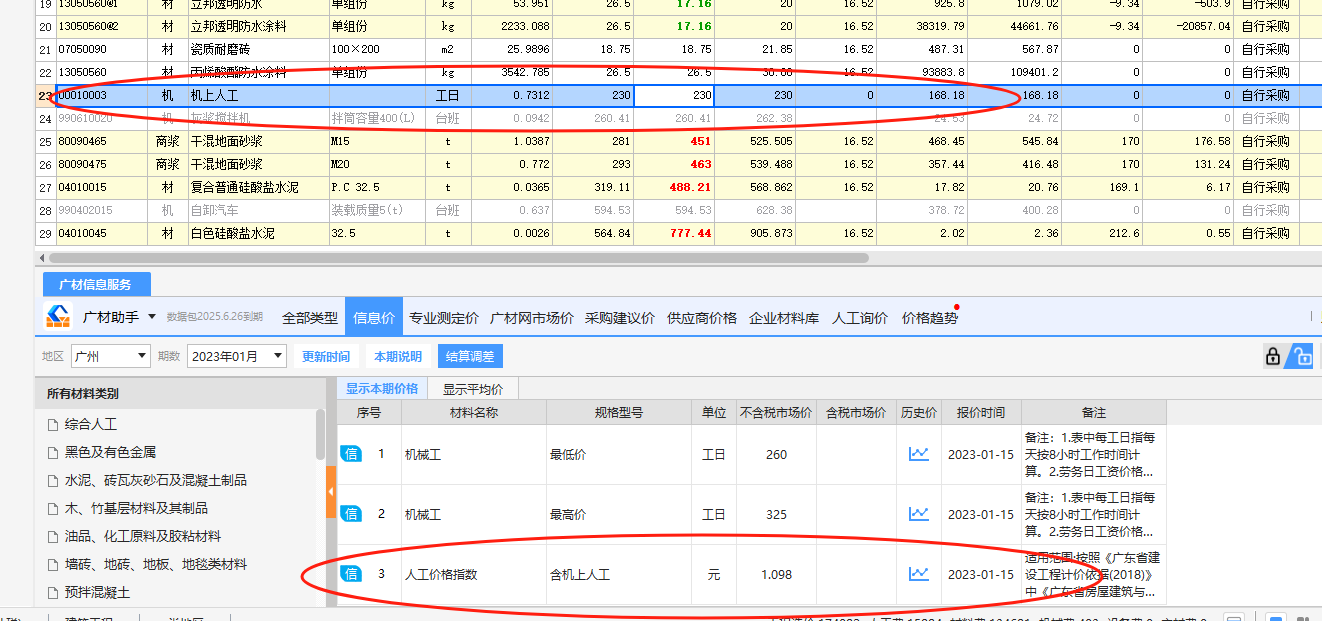This screenshot has height=621, width=1322.
Task: Click the 广材信息服务 panel tab
Action: click(x=97, y=284)
